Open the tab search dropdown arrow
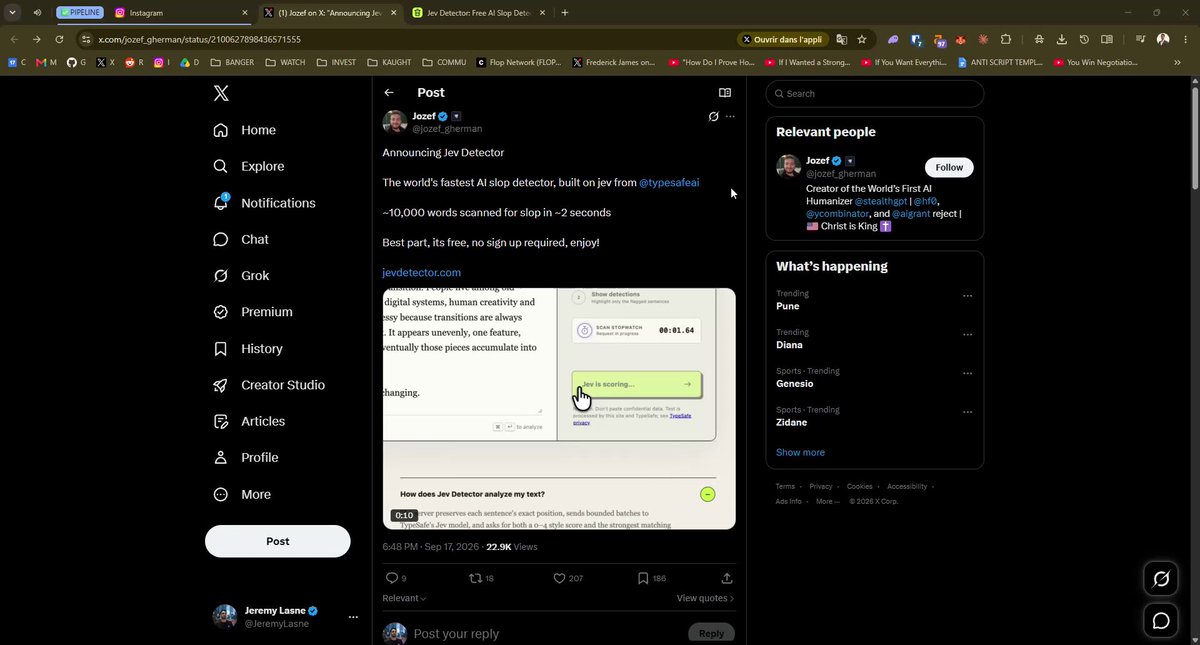 point(13,13)
